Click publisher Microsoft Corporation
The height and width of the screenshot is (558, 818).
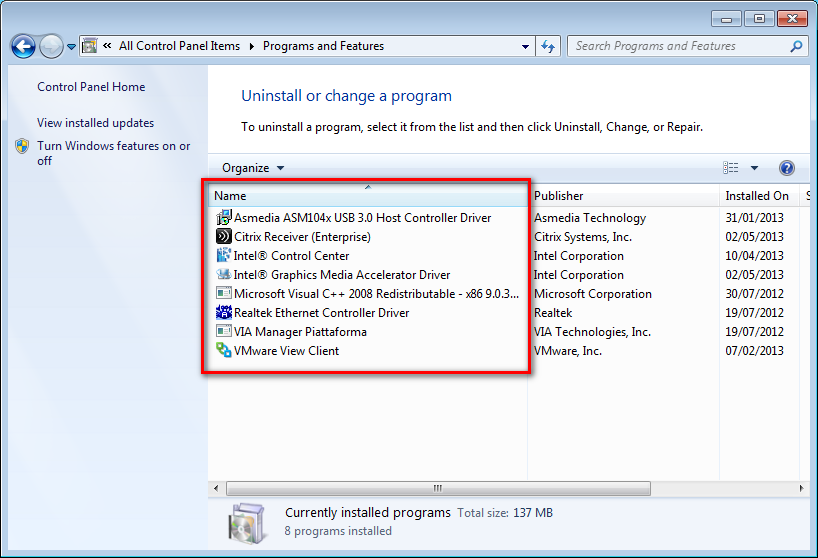click(x=593, y=294)
